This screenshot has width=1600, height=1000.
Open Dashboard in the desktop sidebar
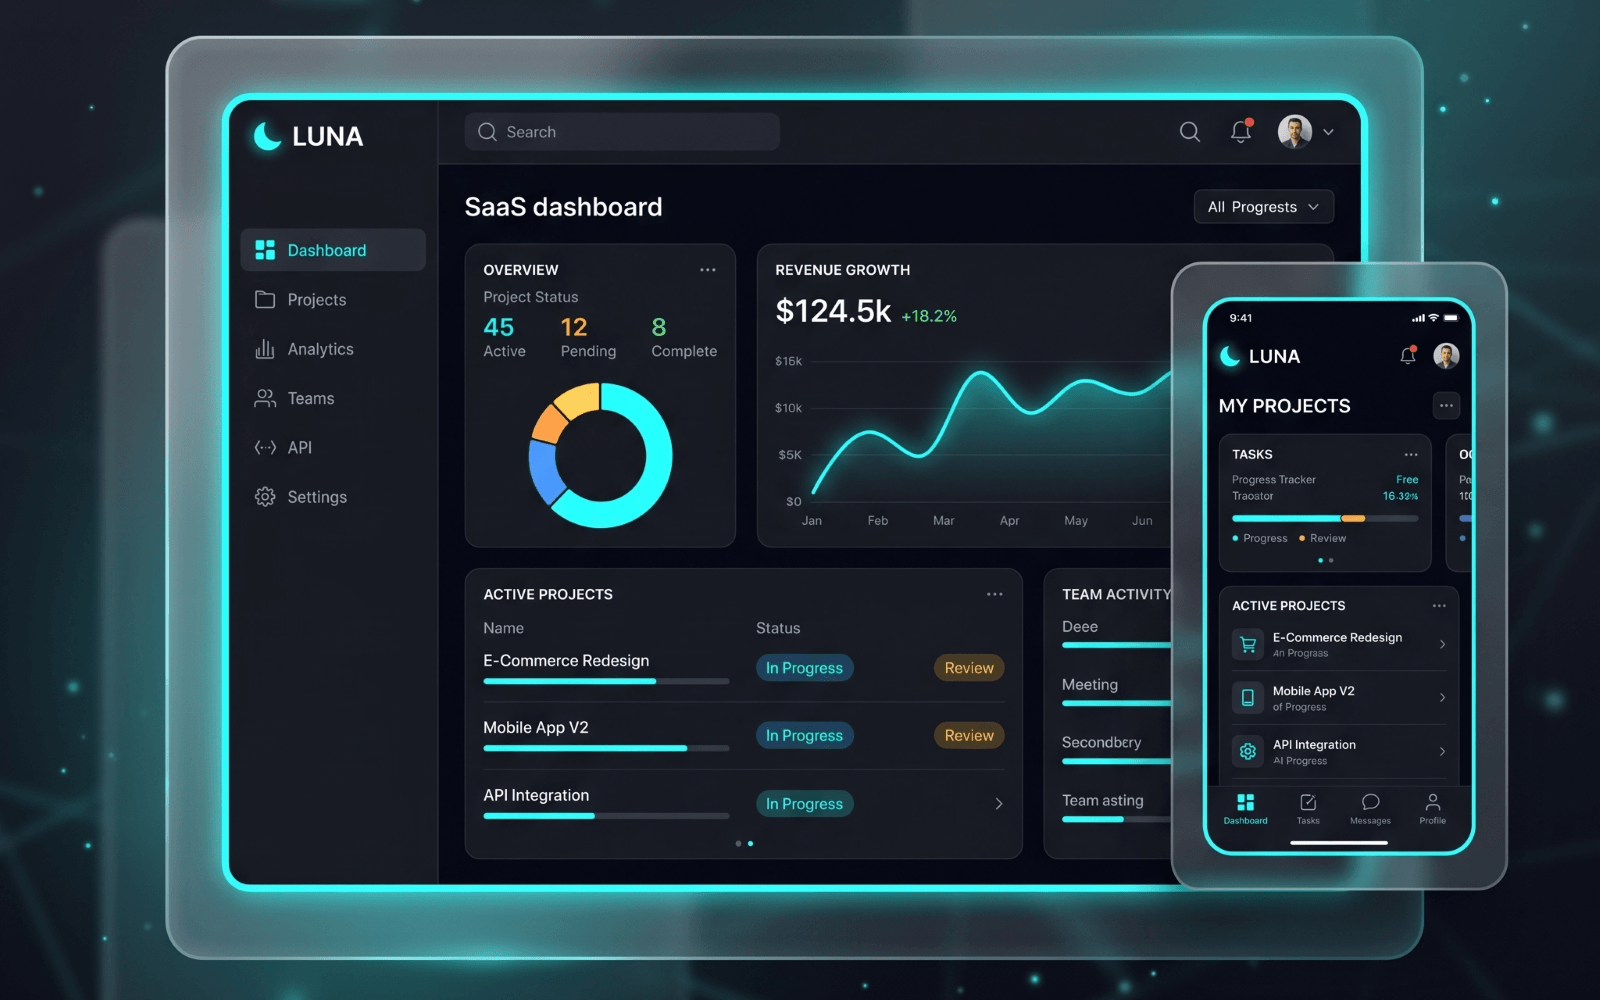[x=333, y=250]
